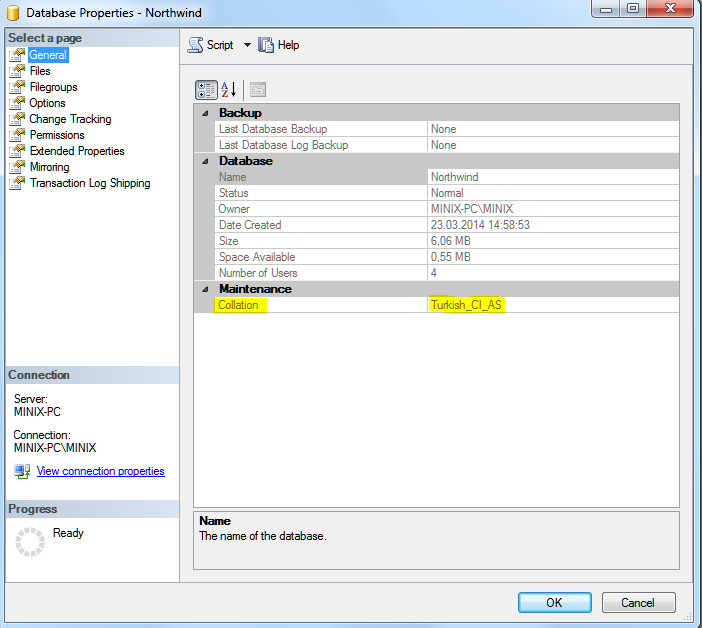Click the Alphabetical sort icon
The width and height of the screenshot is (702, 628).
[x=229, y=89]
